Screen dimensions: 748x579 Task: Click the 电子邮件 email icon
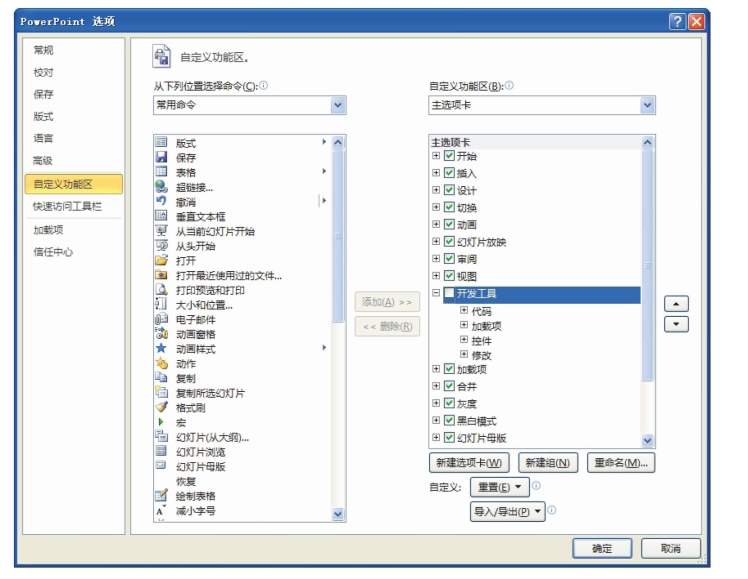coord(162,319)
